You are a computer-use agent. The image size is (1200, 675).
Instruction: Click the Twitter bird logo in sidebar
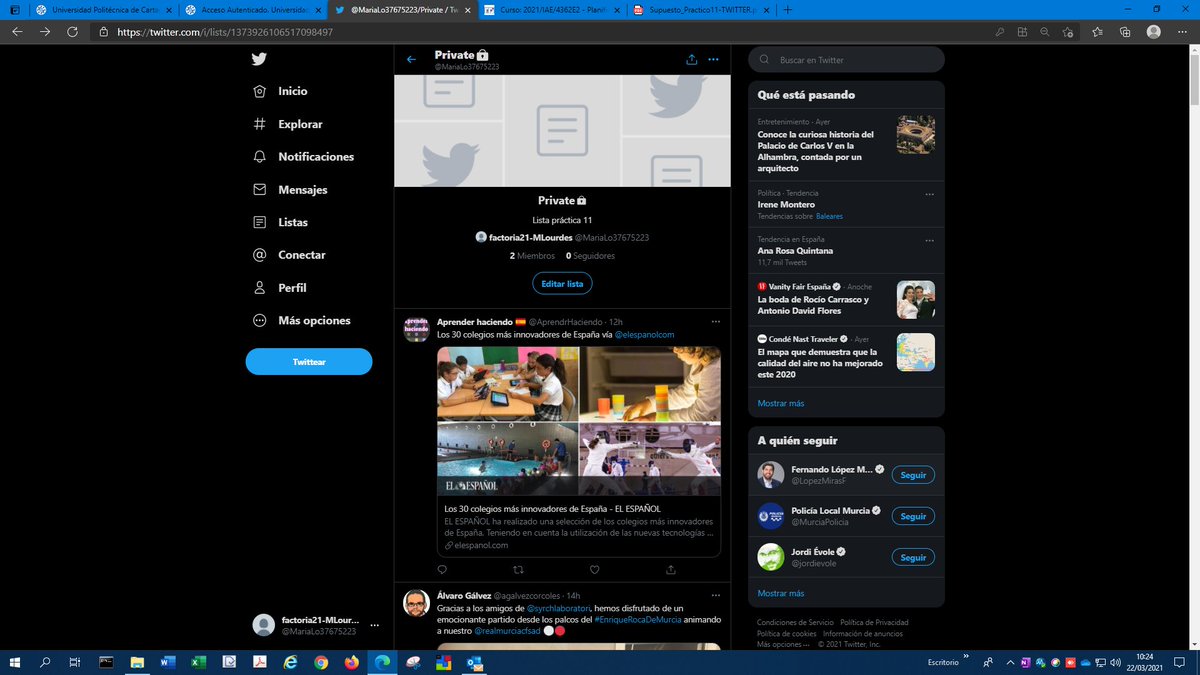259,59
